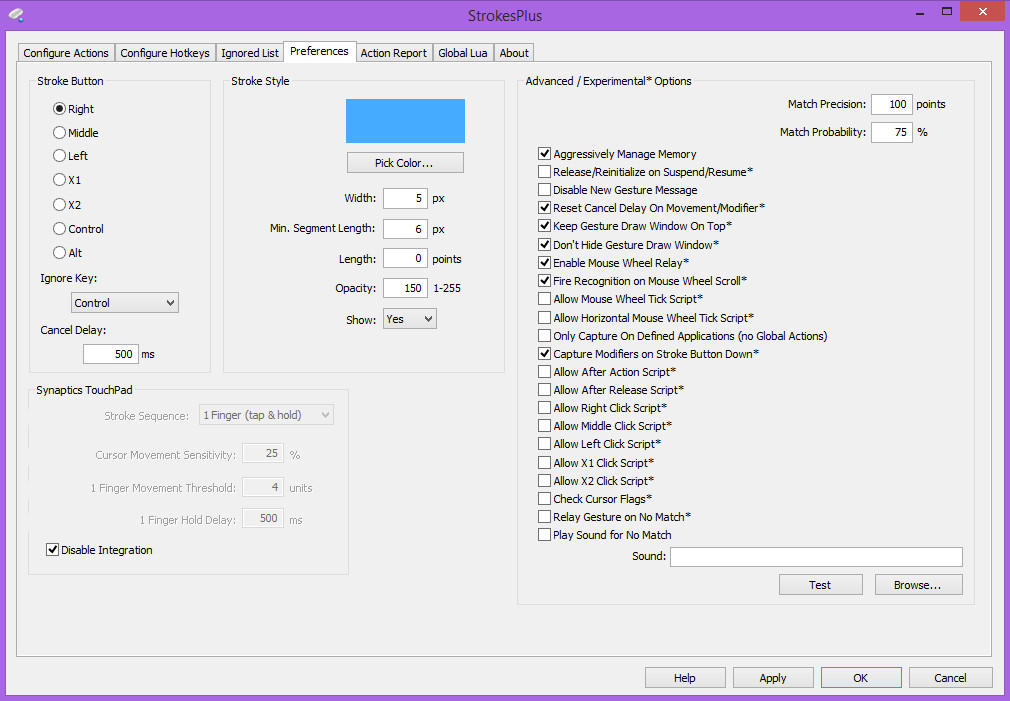This screenshot has height=701, width=1010.
Task: Click the Apply button
Action: coord(772,677)
